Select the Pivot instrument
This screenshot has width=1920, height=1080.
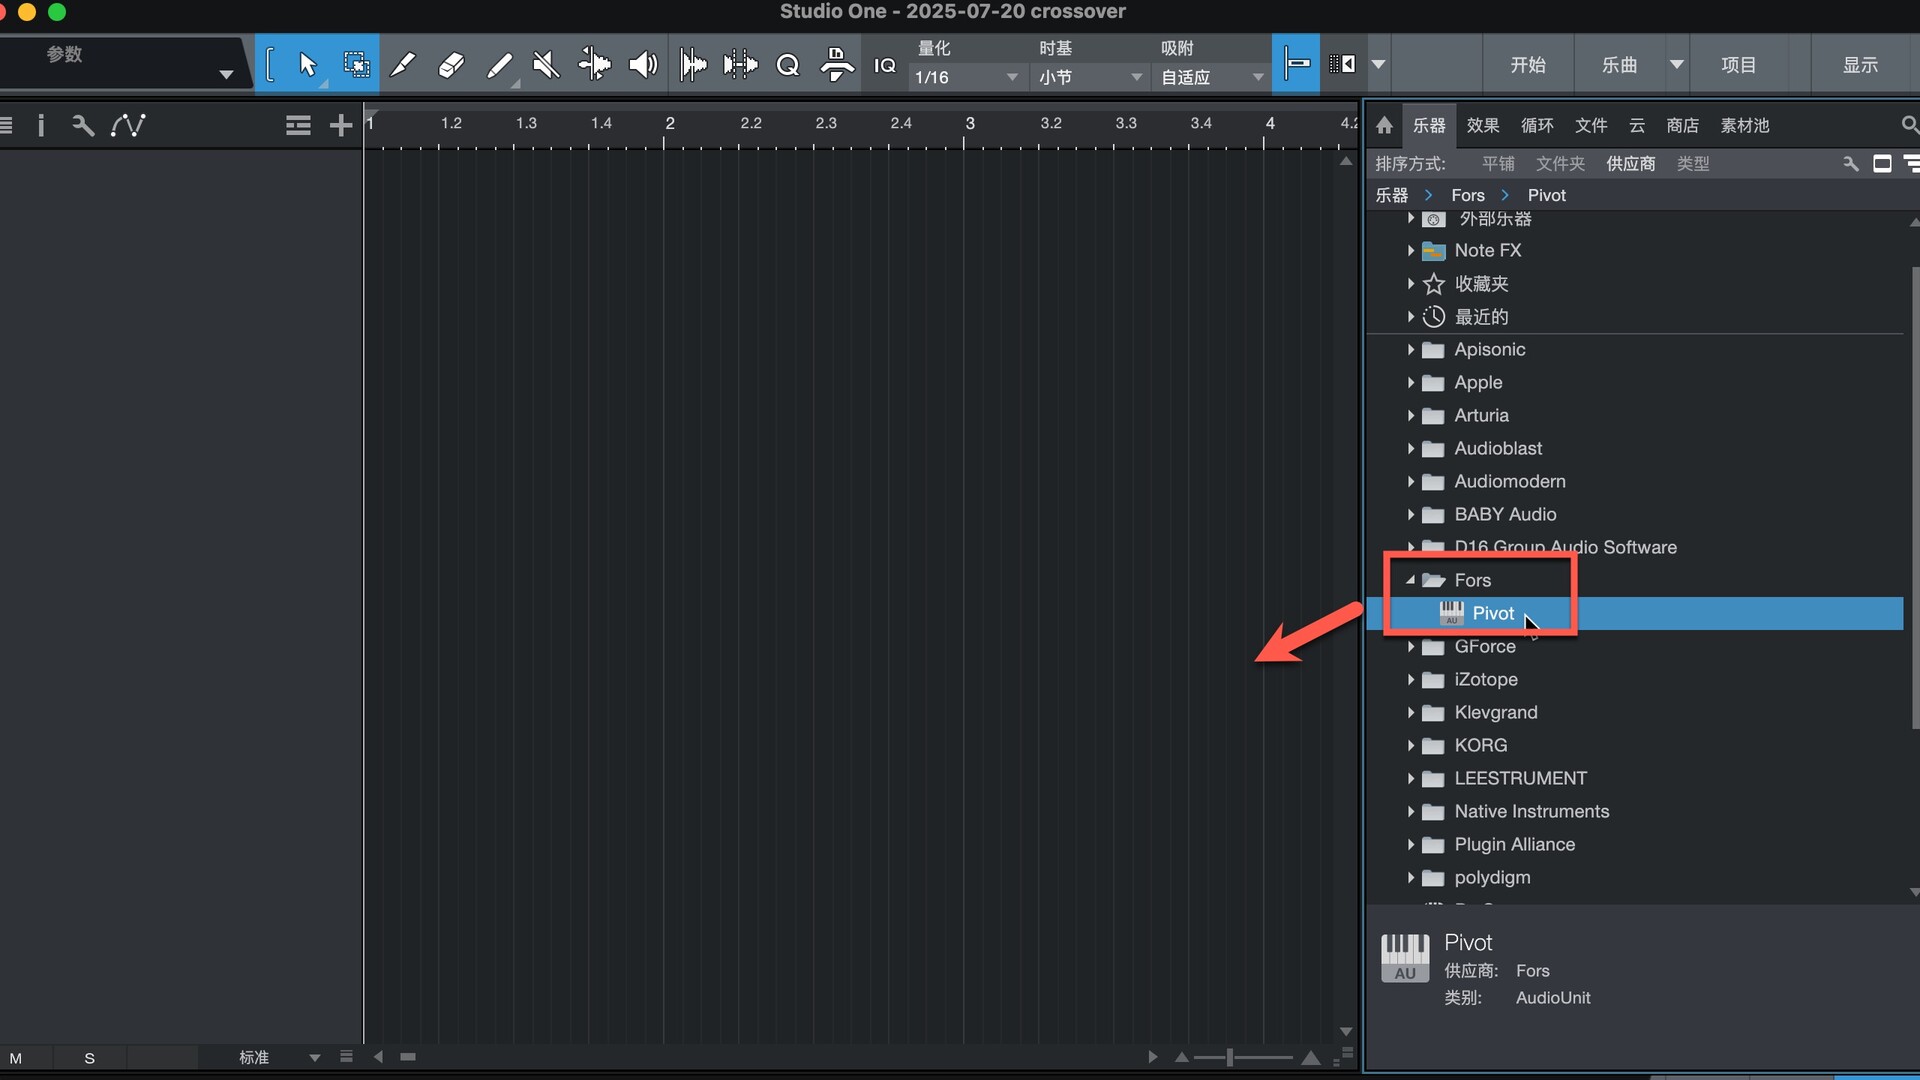tap(1635, 613)
